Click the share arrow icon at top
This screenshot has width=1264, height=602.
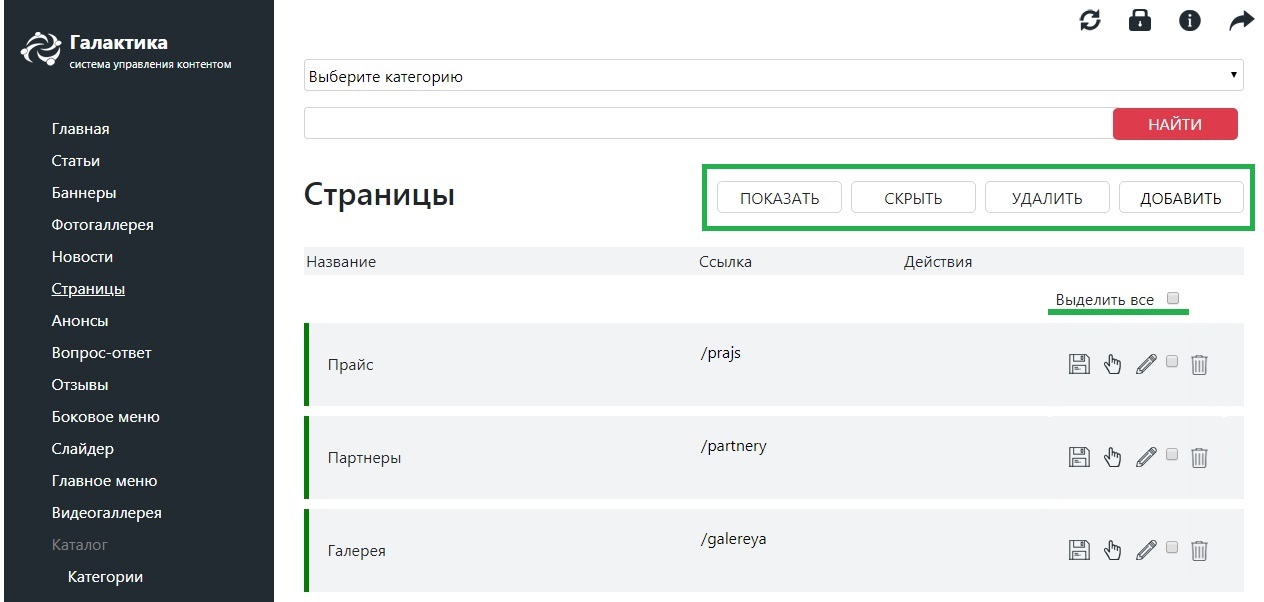coord(1241,20)
